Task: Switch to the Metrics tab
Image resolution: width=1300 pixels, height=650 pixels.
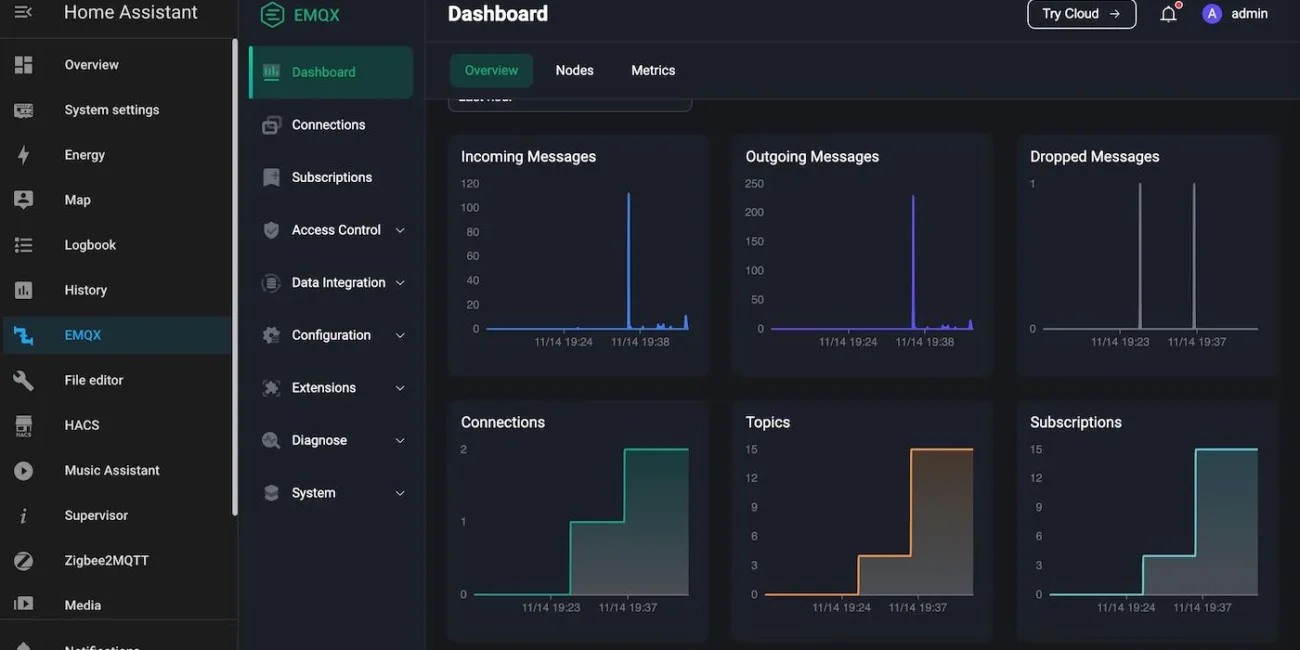Action: [653, 70]
